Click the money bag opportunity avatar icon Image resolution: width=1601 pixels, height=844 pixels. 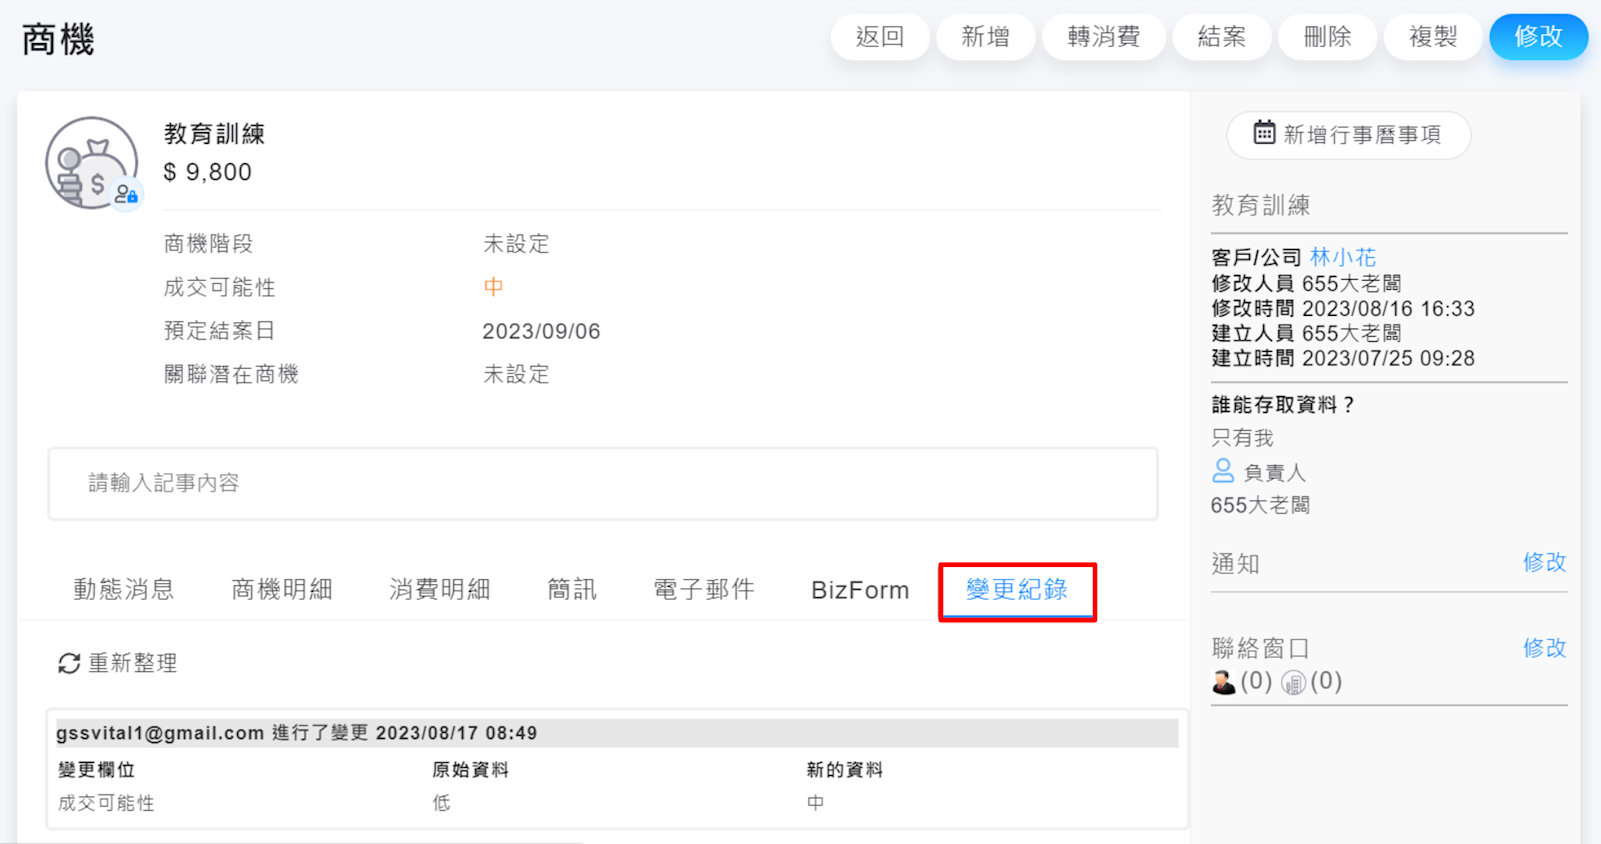click(90, 162)
